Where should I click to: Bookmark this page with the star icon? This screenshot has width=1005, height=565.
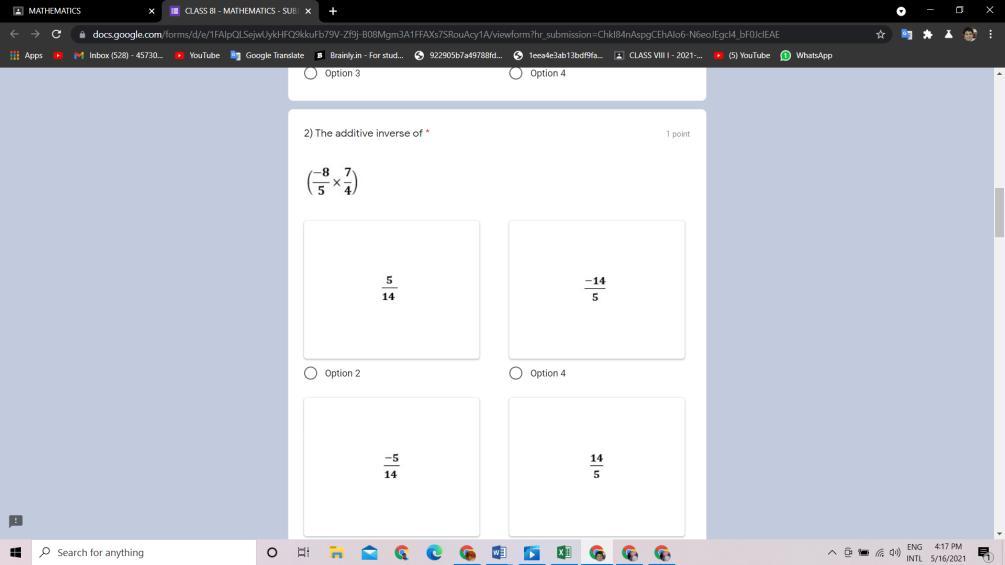tap(880, 34)
